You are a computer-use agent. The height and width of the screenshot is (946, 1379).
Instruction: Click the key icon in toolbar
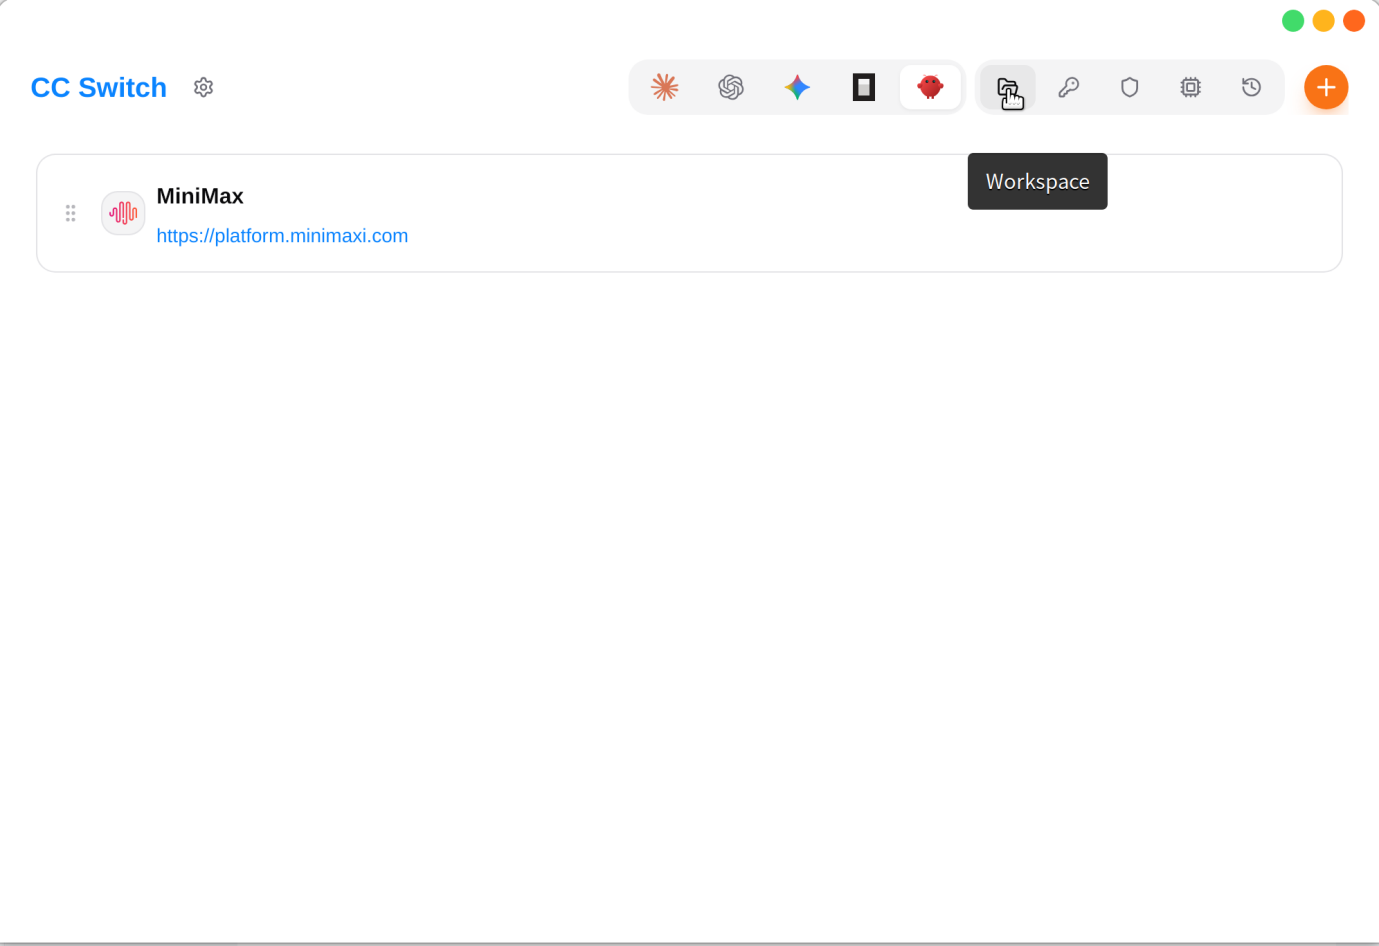(x=1069, y=87)
